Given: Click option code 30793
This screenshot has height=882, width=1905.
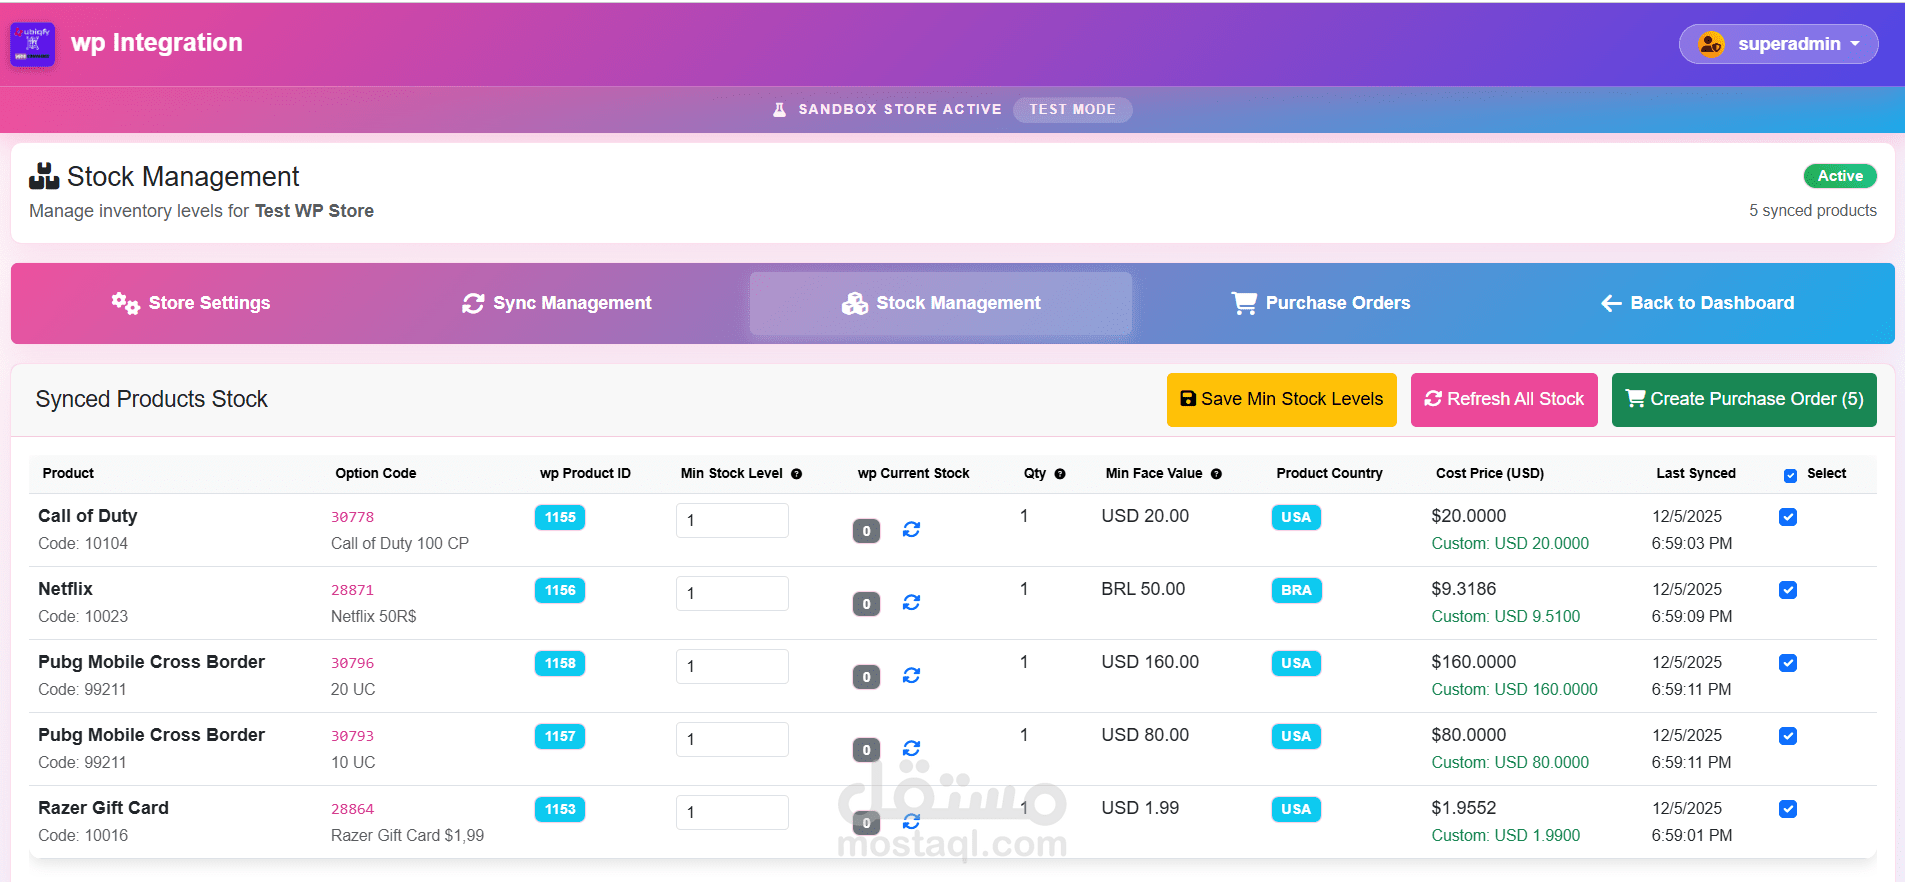Looking at the screenshot, I should pyautogui.click(x=352, y=736).
